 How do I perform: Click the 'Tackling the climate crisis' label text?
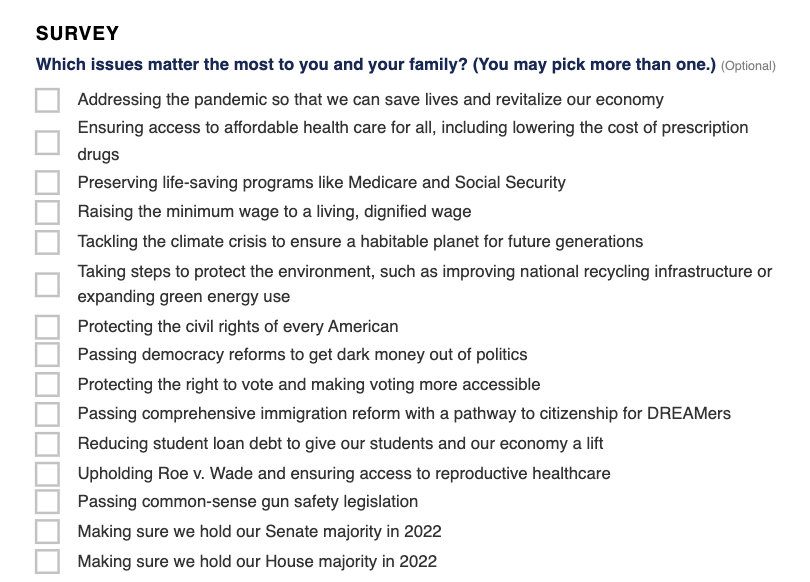[x=360, y=242]
